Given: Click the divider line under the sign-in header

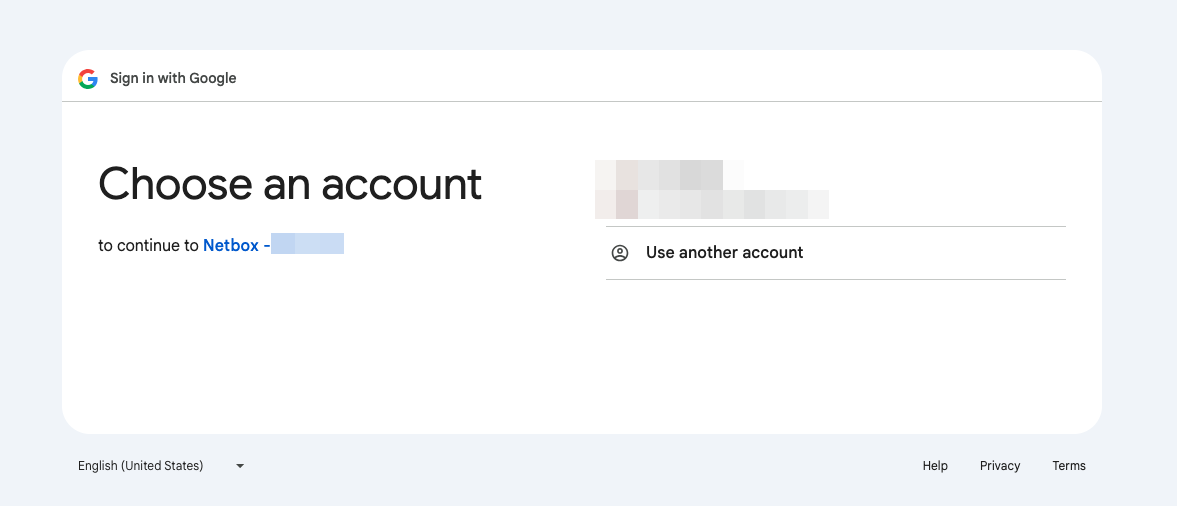Looking at the screenshot, I should click(582, 101).
